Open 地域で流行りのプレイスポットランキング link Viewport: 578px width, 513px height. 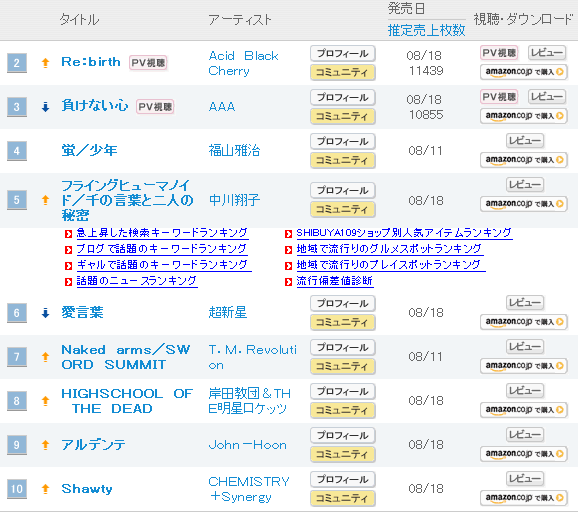390,265
